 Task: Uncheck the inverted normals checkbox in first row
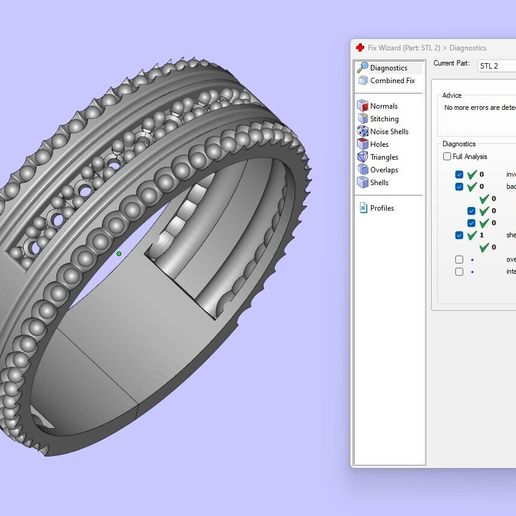[x=459, y=174]
